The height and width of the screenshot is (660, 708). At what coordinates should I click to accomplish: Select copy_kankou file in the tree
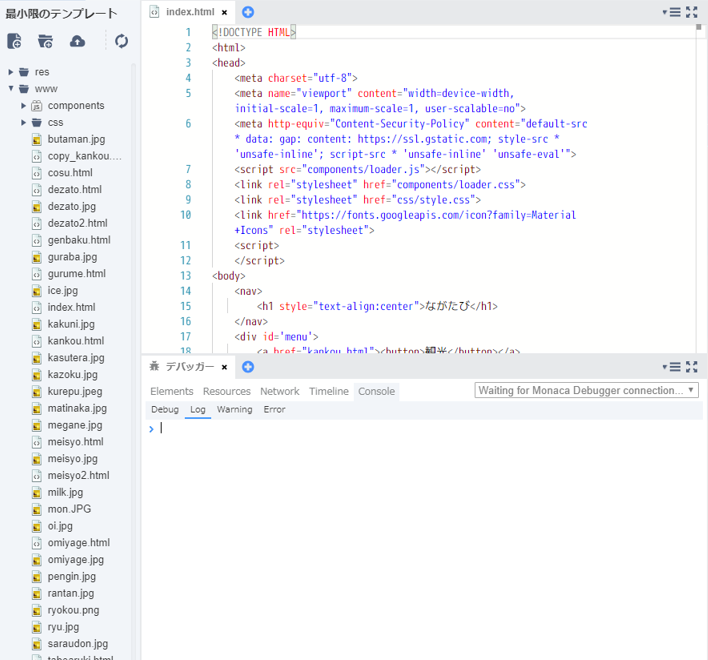(x=85, y=156)
